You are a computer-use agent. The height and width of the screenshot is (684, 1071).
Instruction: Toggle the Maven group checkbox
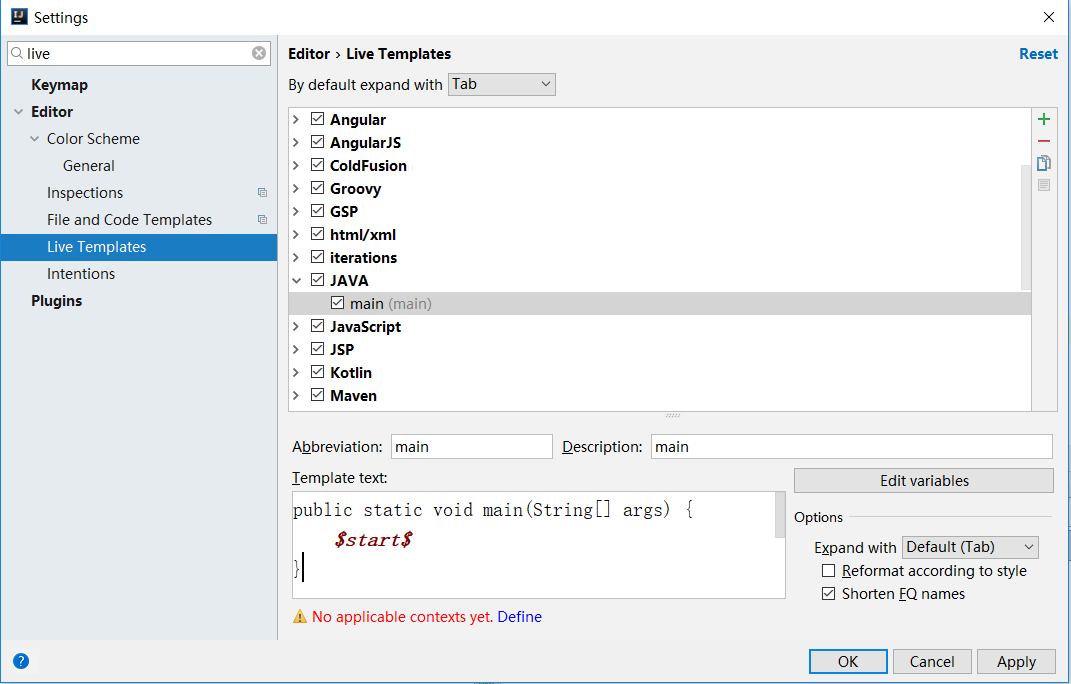317,395
